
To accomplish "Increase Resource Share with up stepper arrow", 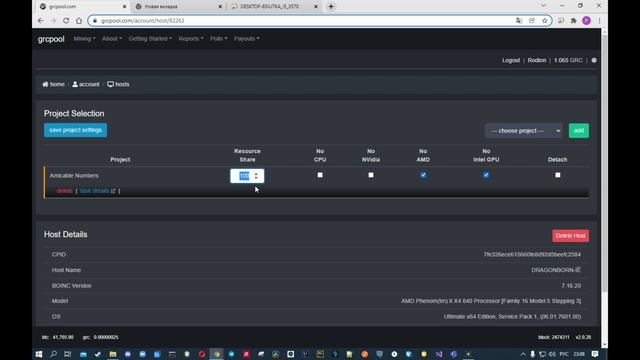I will pos(256,173).
